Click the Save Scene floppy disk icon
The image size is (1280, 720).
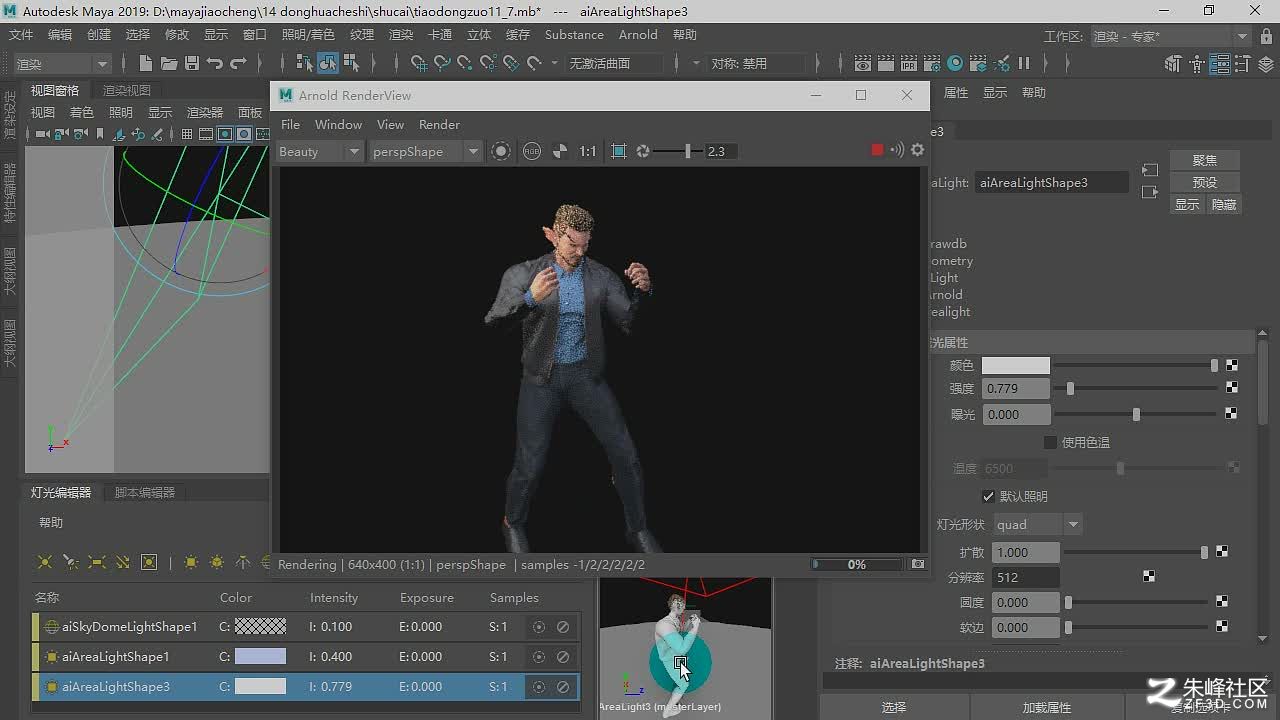coord(192,63)
